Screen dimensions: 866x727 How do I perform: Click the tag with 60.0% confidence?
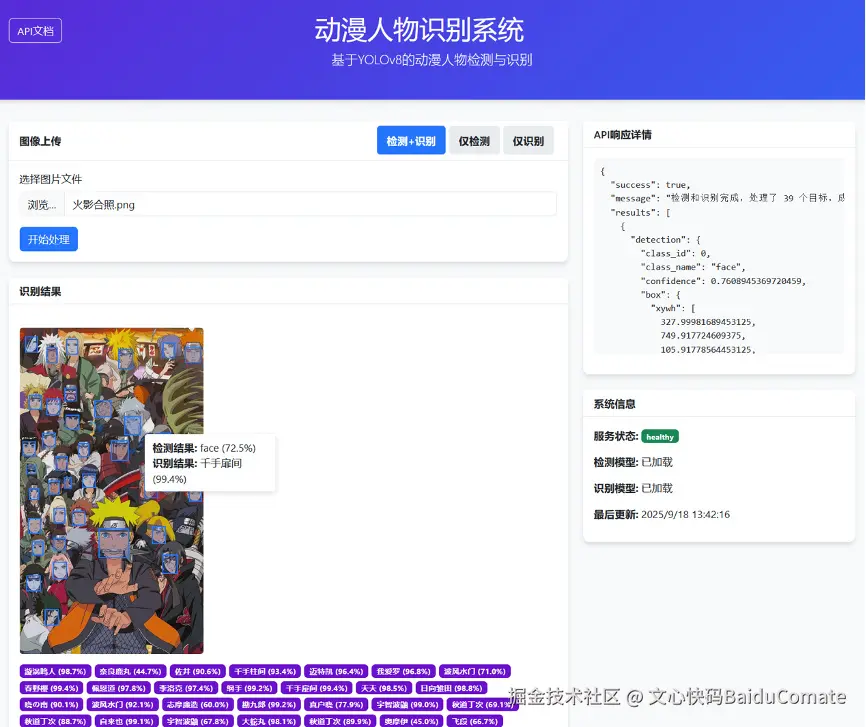198,704
